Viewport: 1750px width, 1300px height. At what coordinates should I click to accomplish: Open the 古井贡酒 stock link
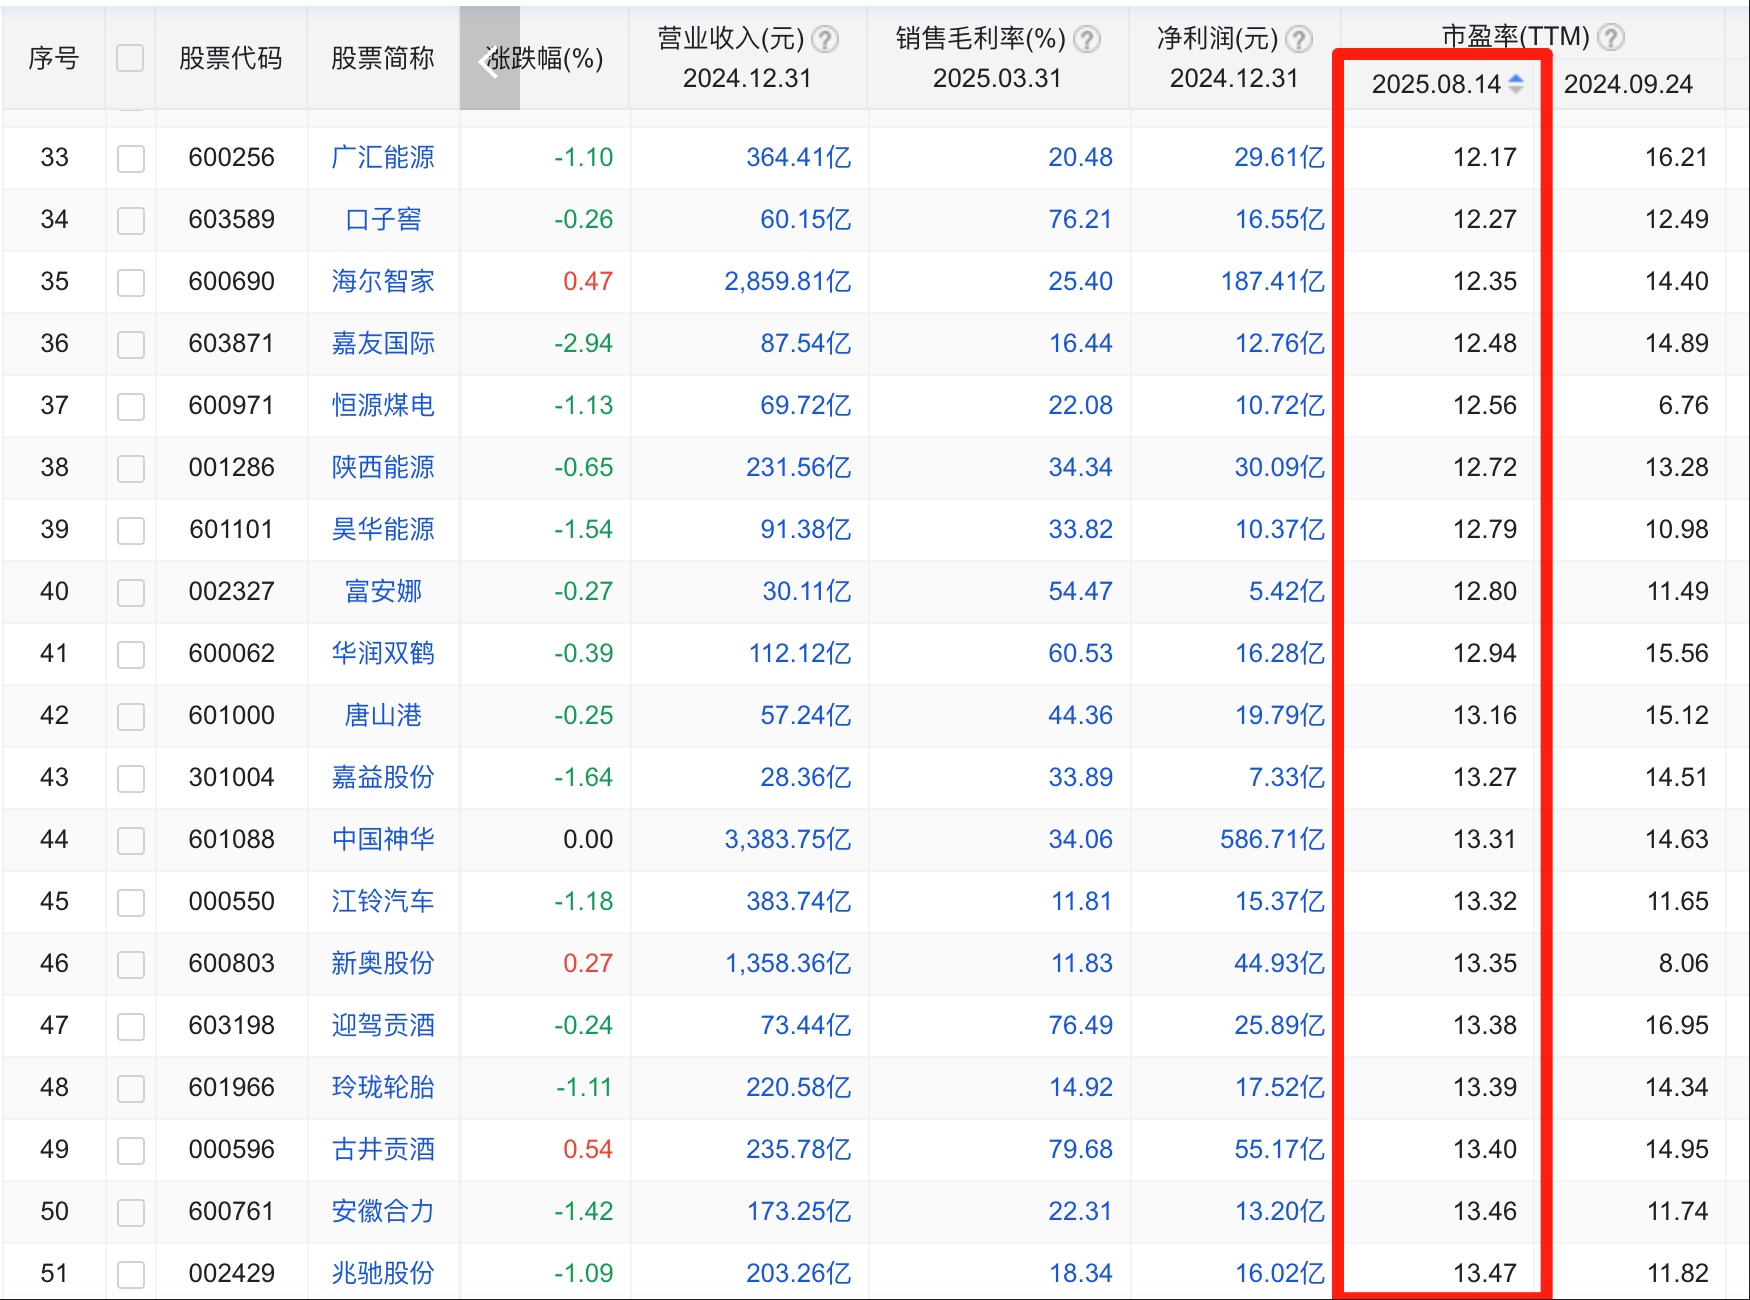[383, 1149]
